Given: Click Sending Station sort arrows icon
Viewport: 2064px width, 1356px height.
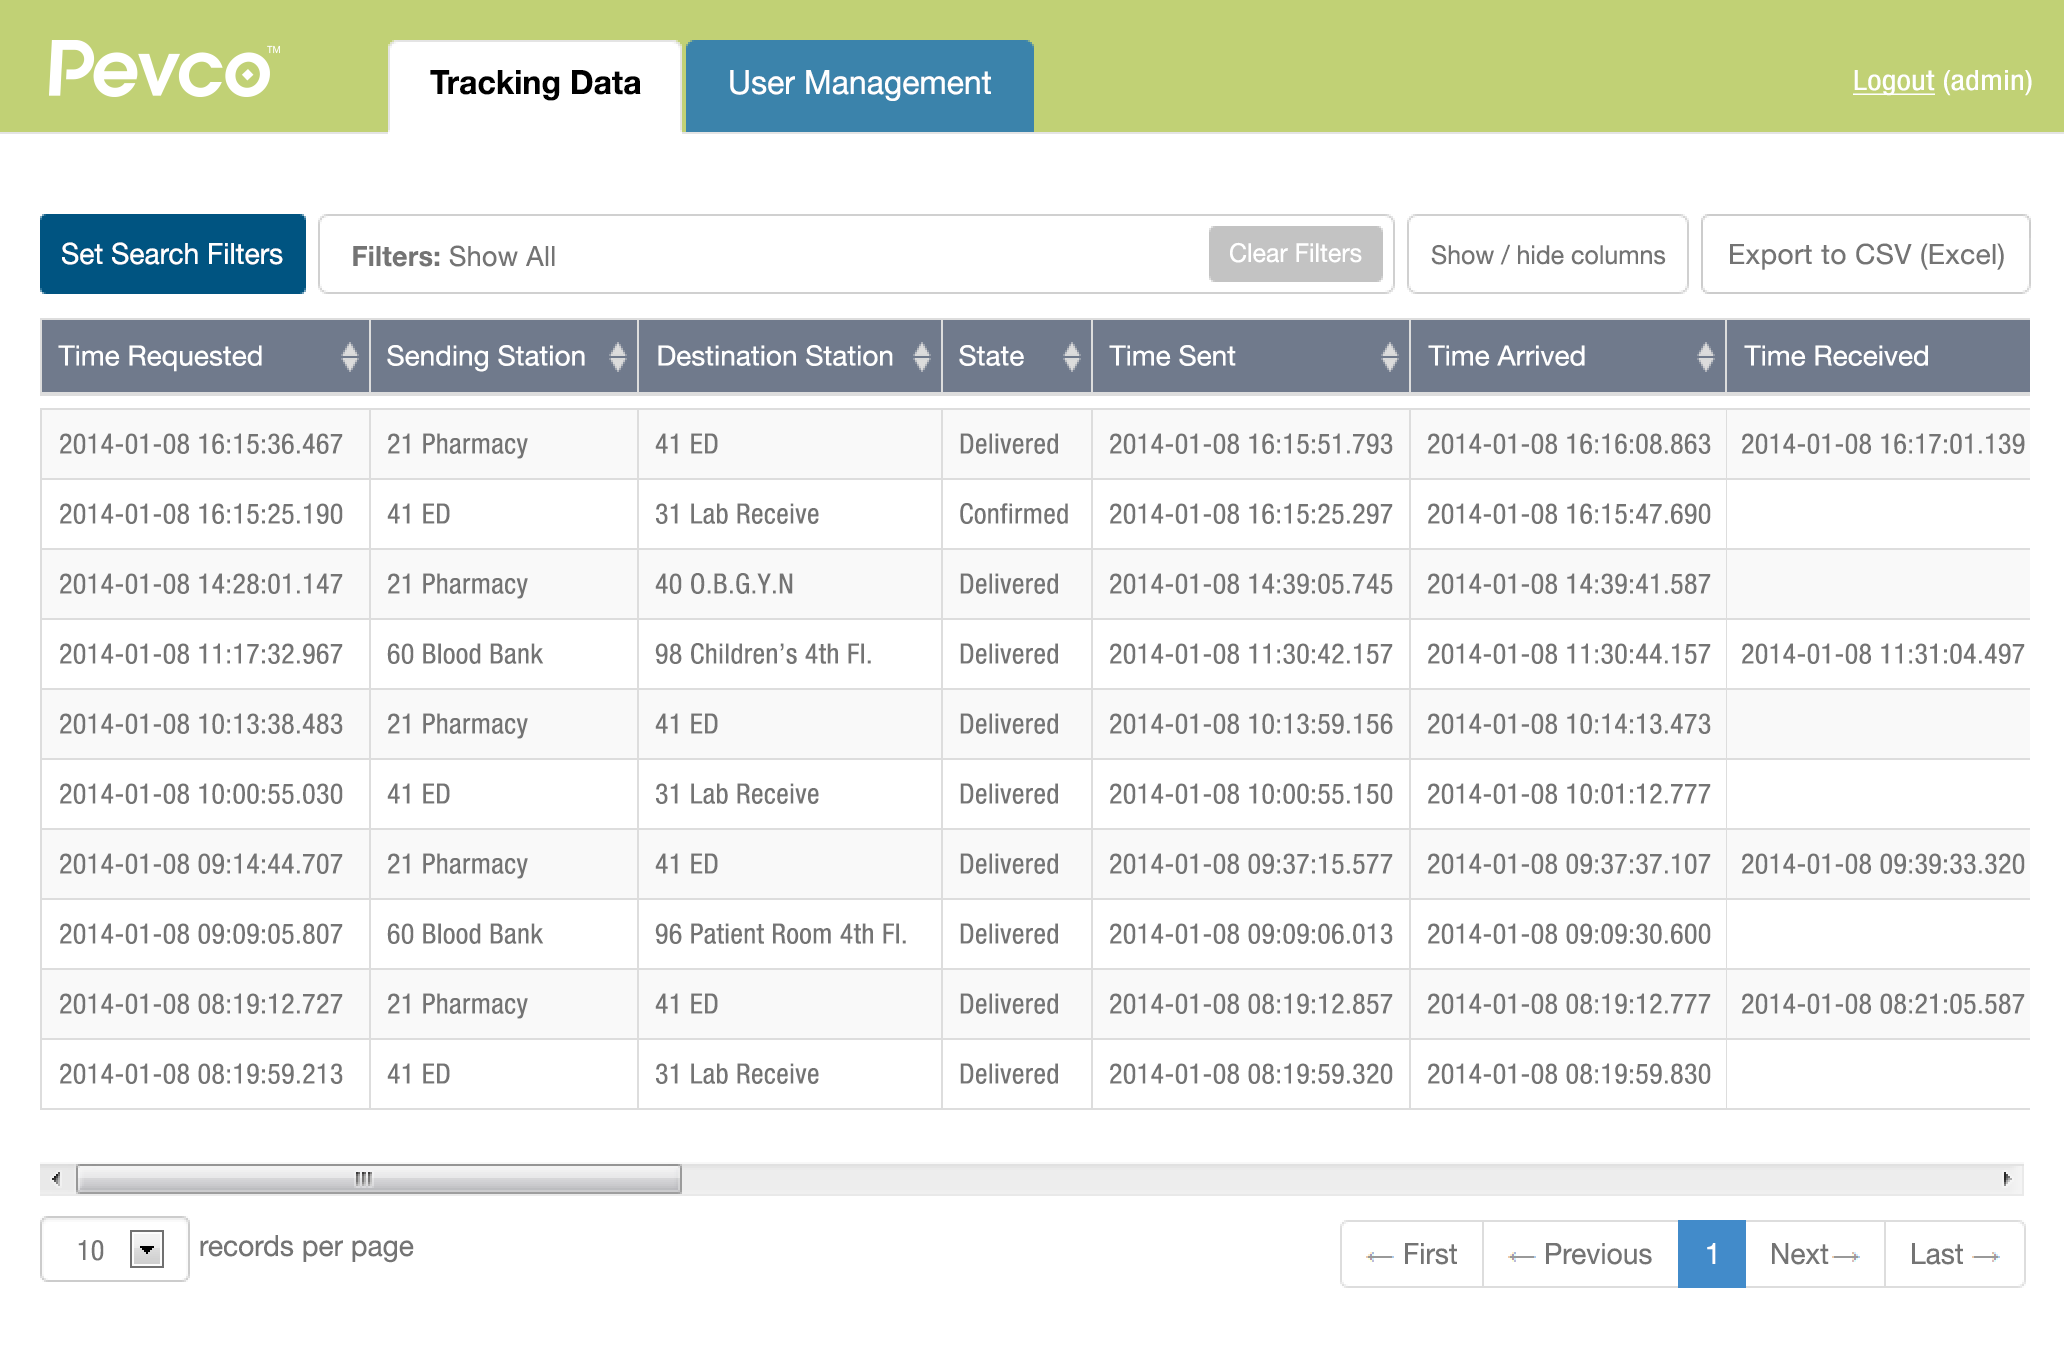Looking at the screenshot, I should [x=617, y=356].
